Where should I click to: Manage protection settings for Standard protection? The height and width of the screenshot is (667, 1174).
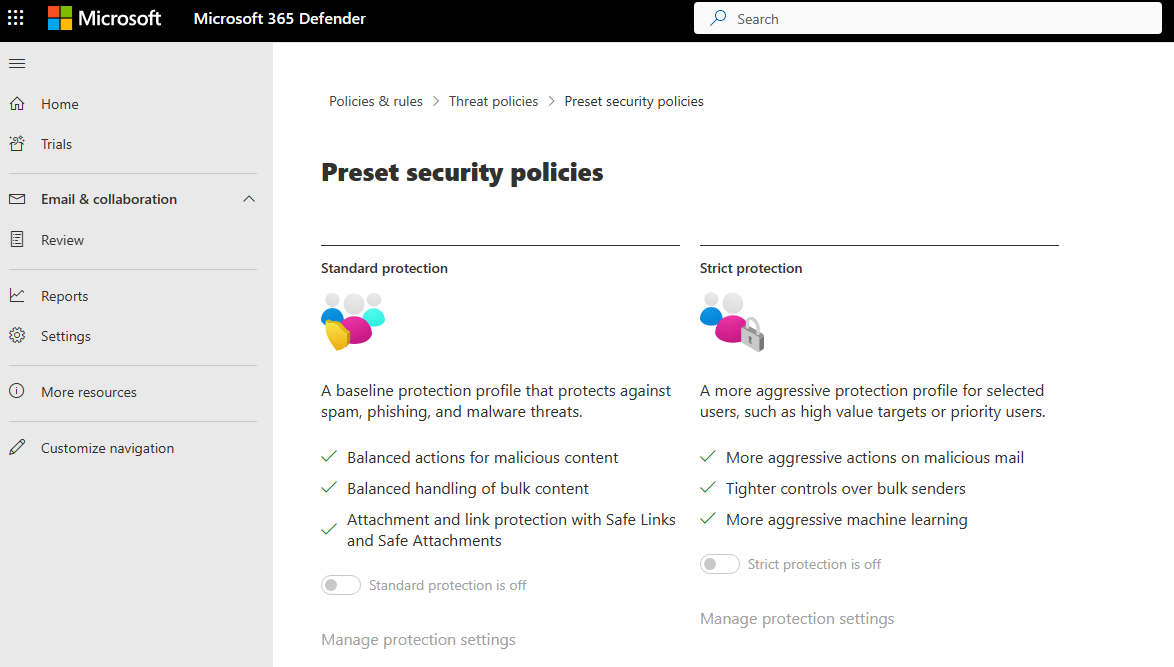[x=418, y=640]
